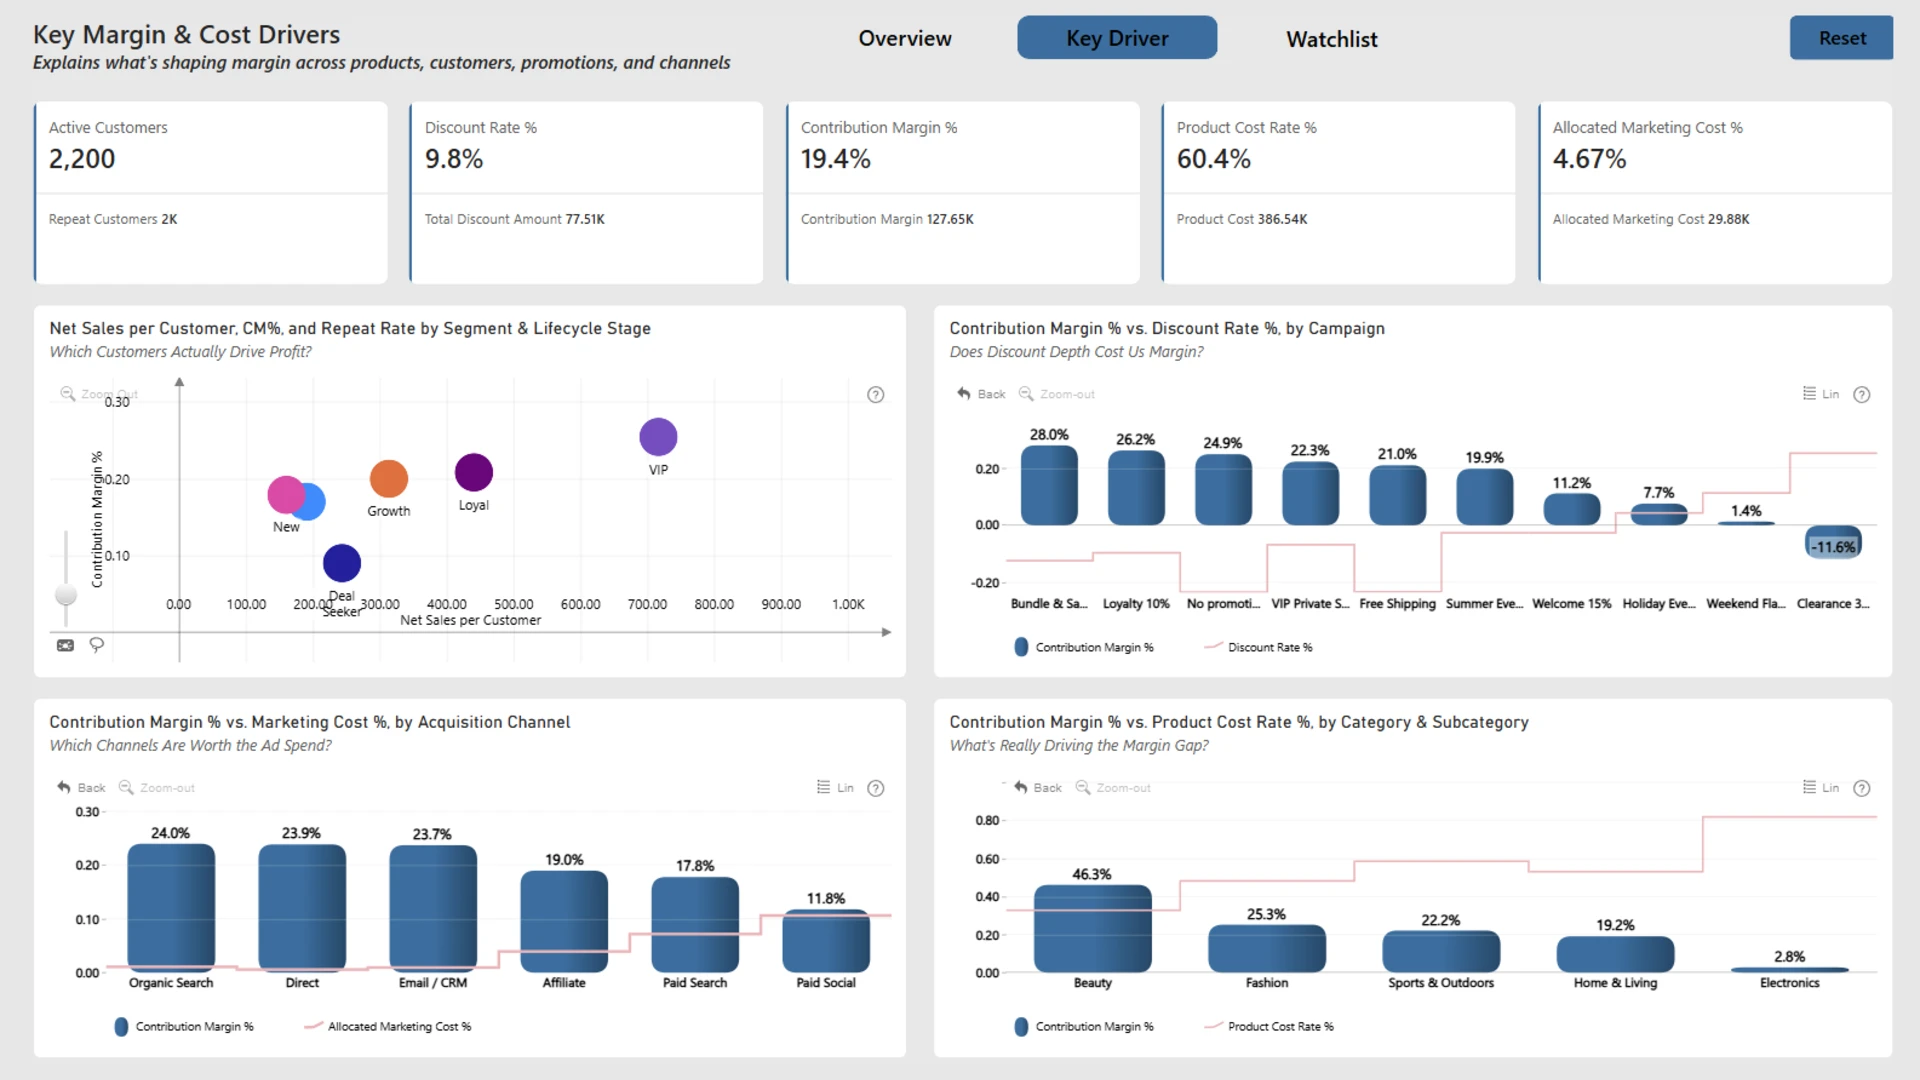
Task: Click lasso selection icon below scatter chart
Action: 97,645
